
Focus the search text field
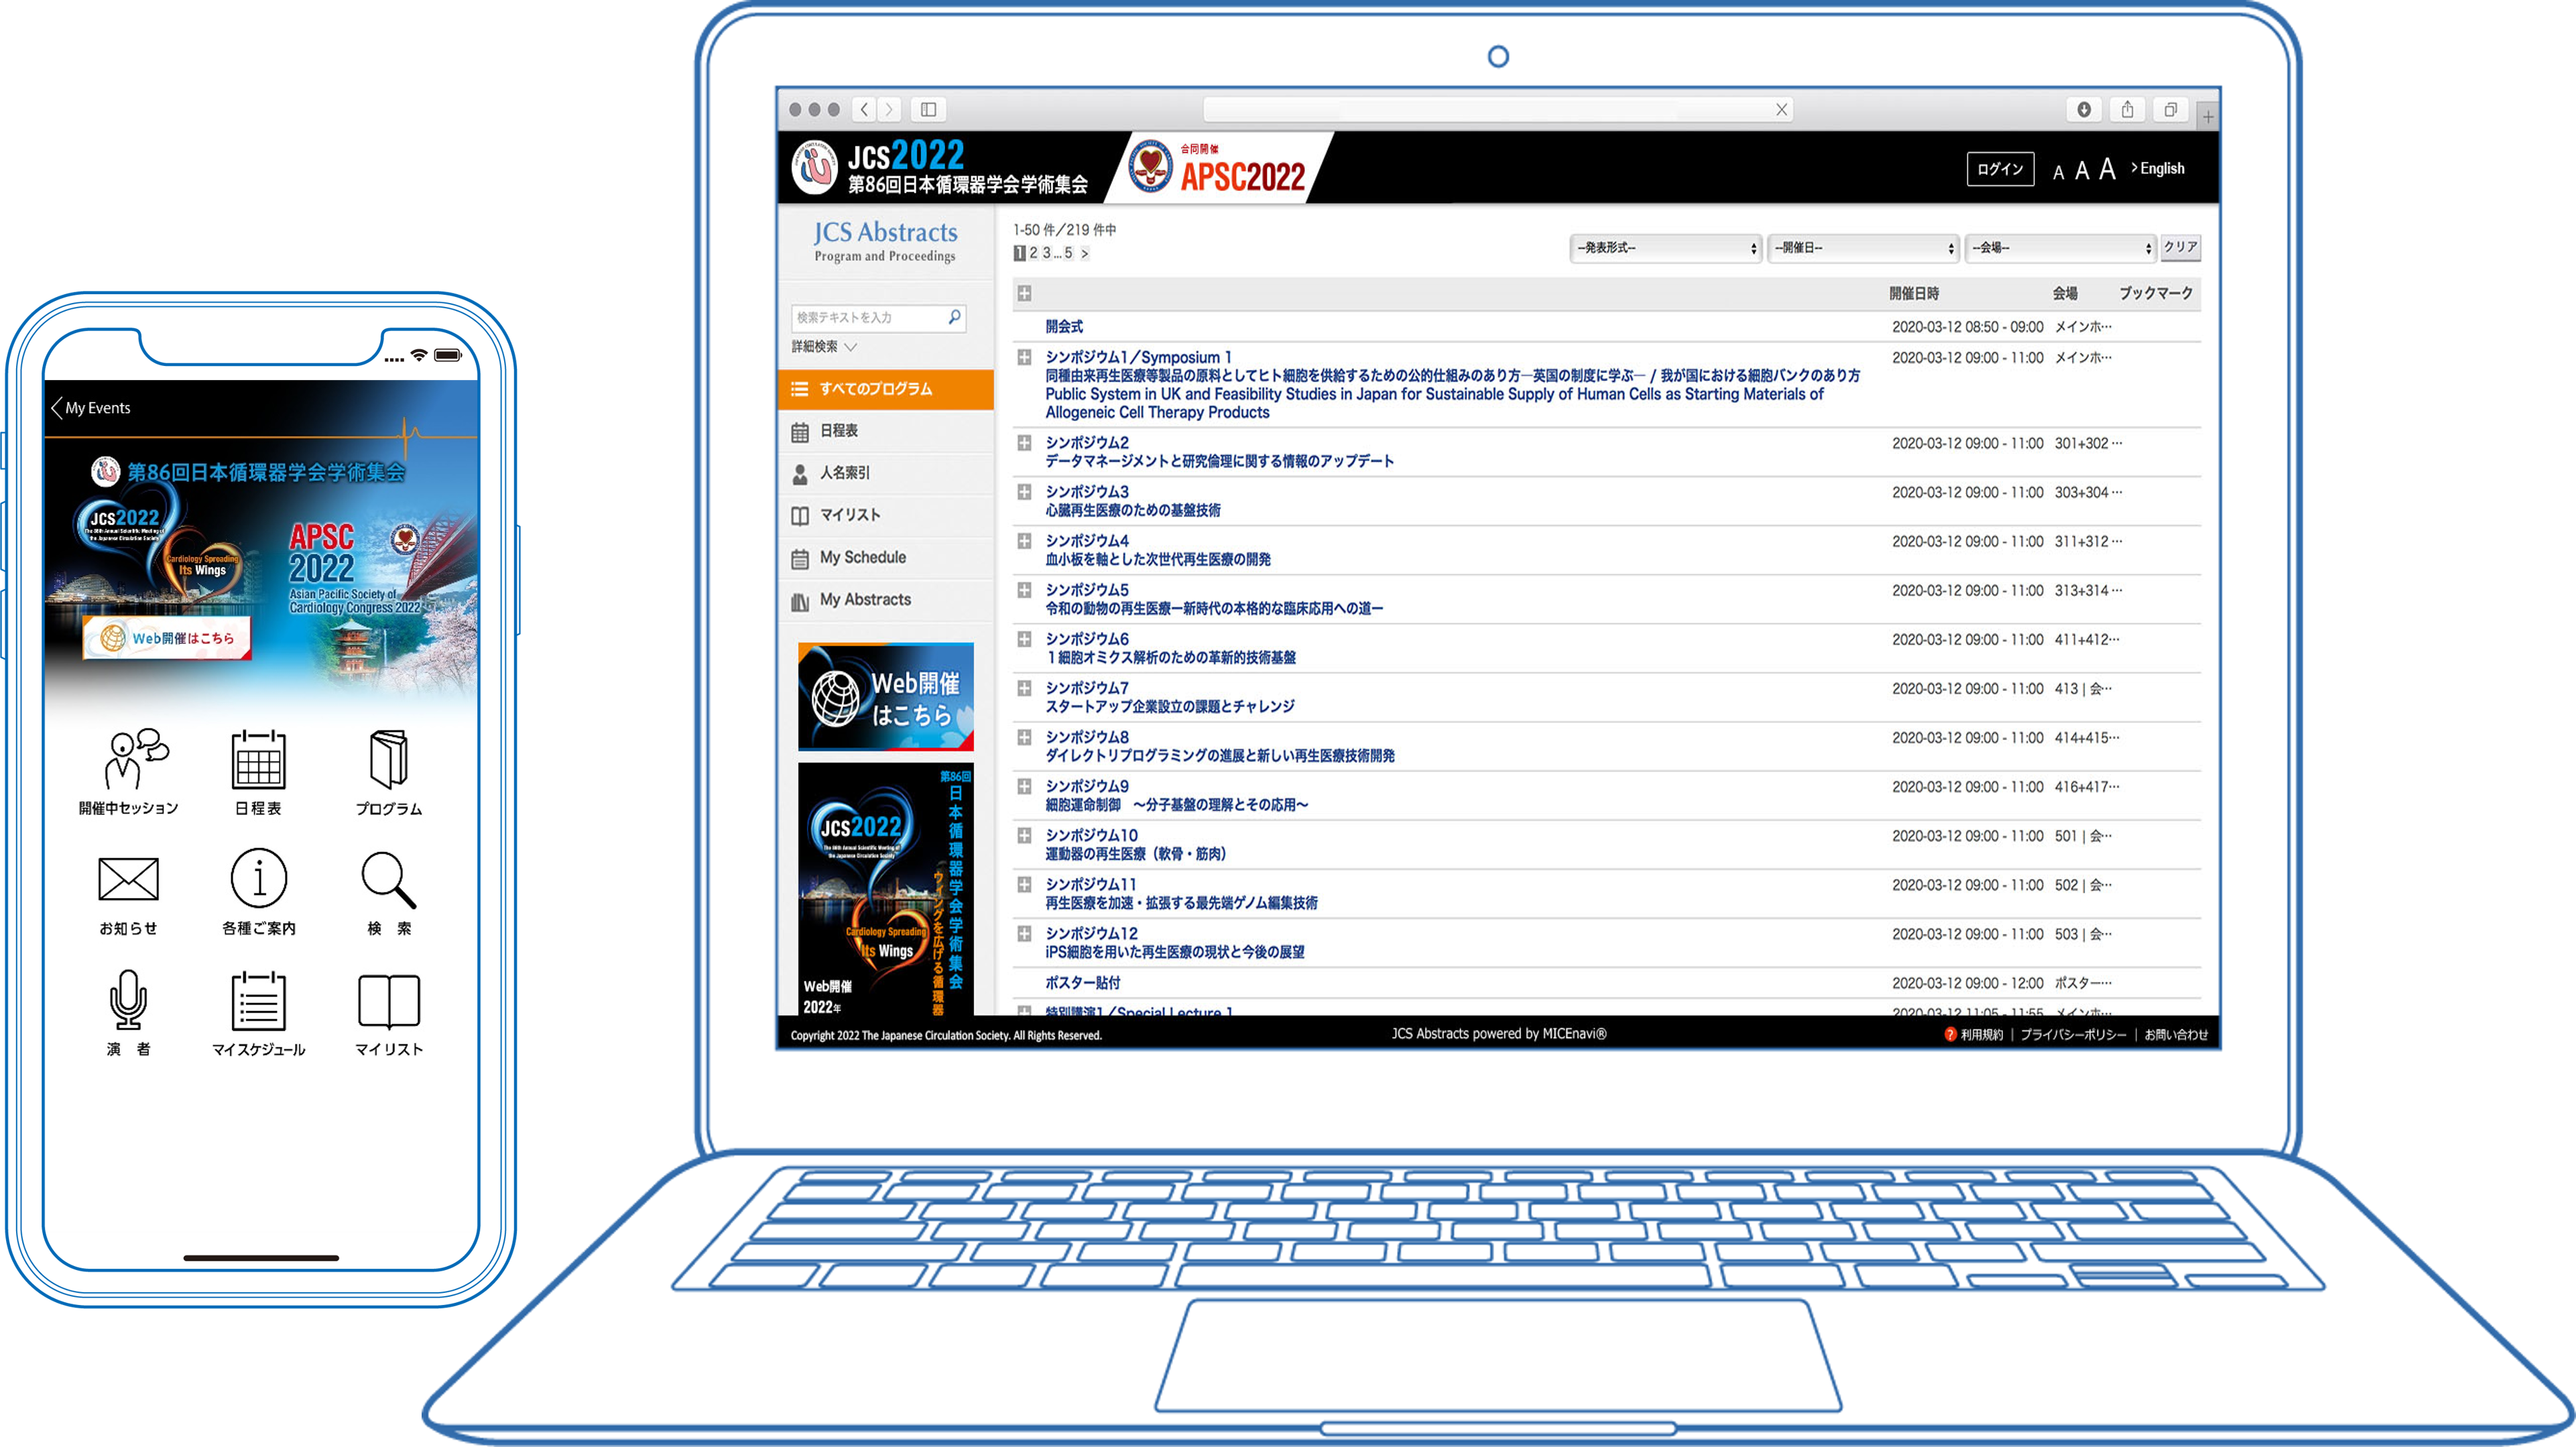(866, 318)
